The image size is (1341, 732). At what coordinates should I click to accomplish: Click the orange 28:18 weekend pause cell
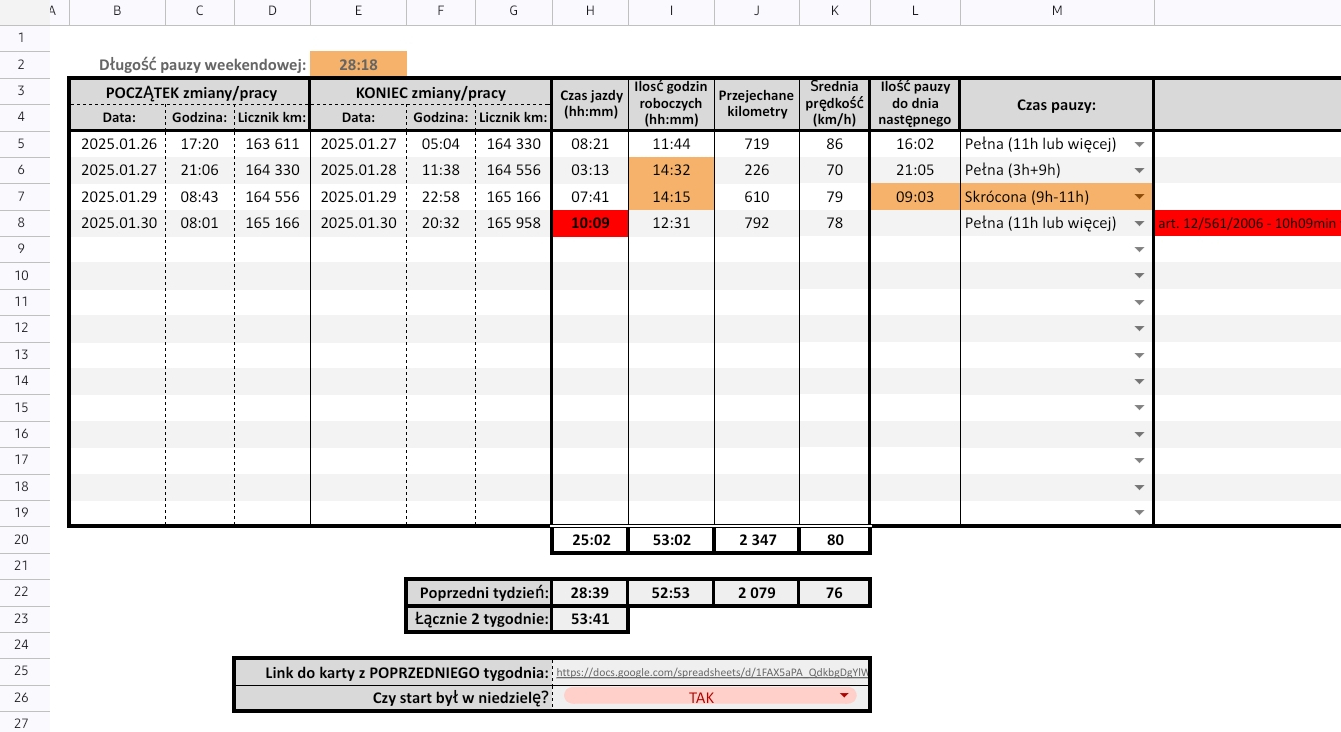coord(358,65)
